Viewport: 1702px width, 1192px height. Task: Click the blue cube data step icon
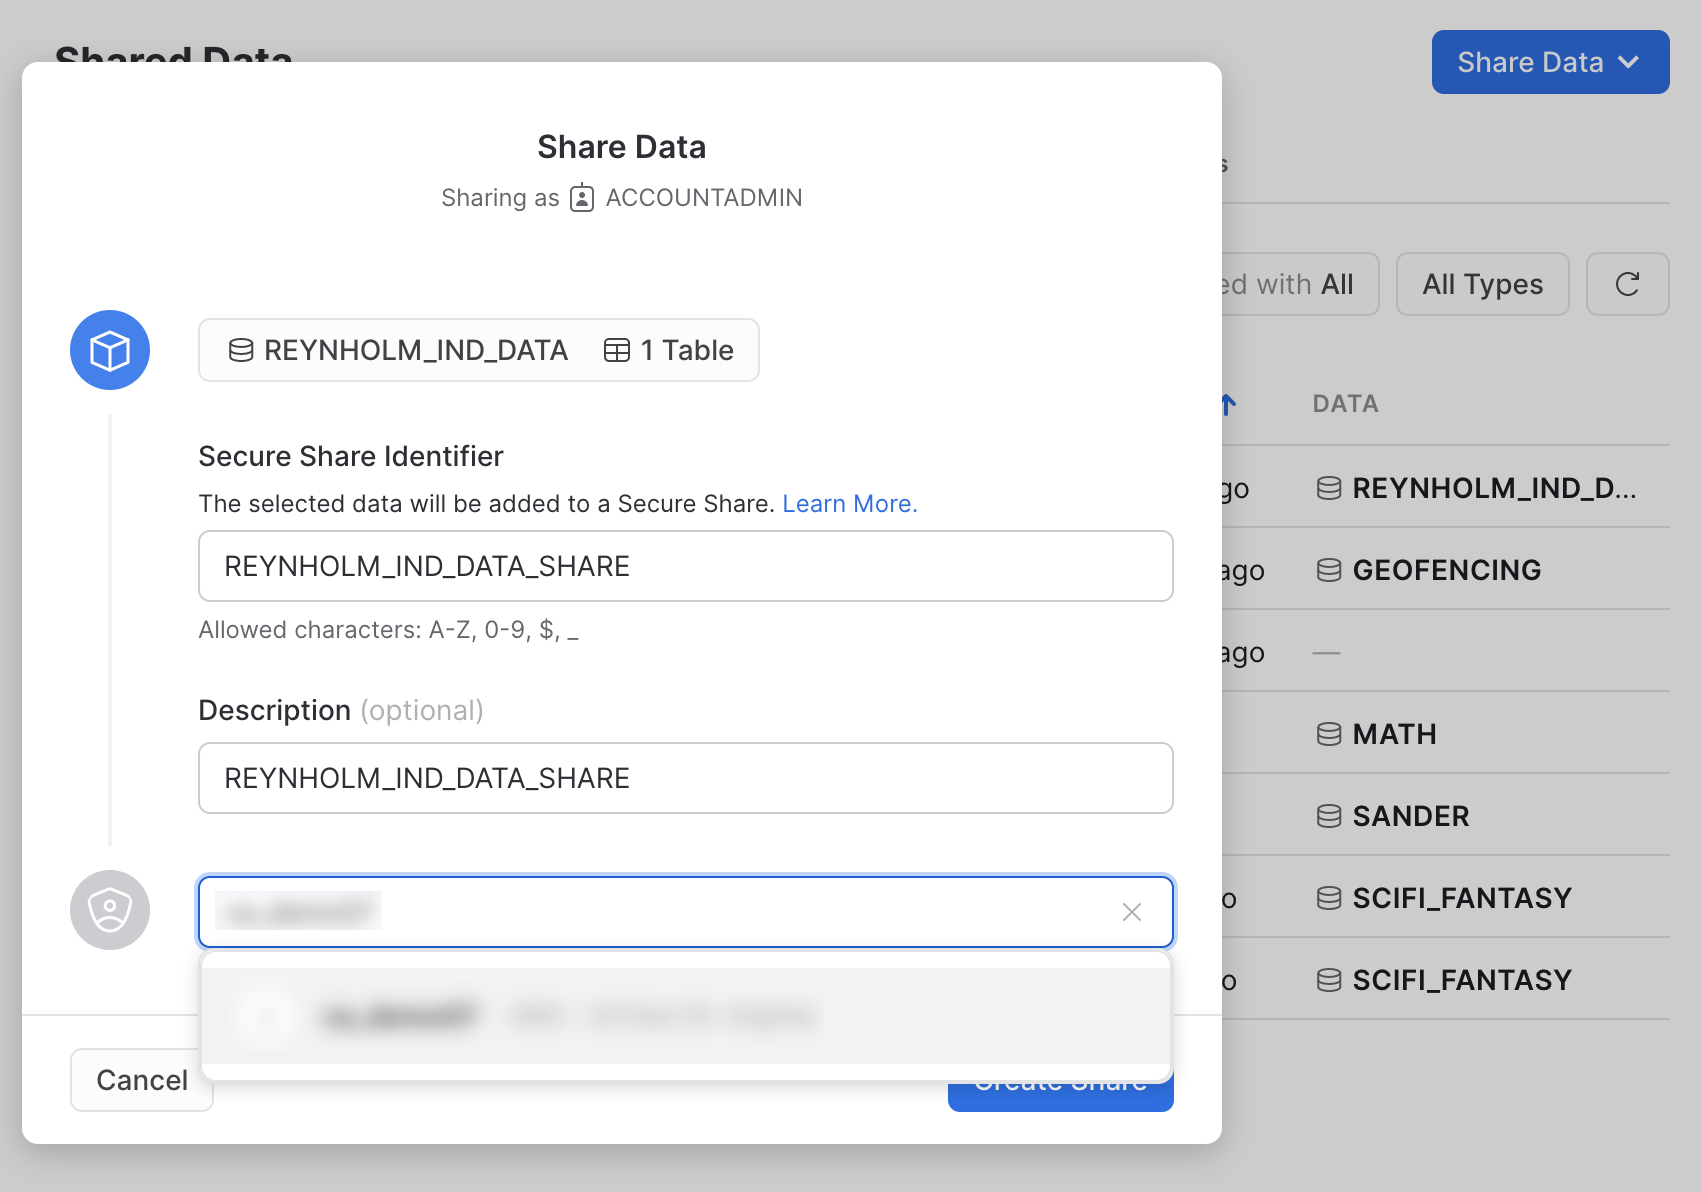[110, 350]
